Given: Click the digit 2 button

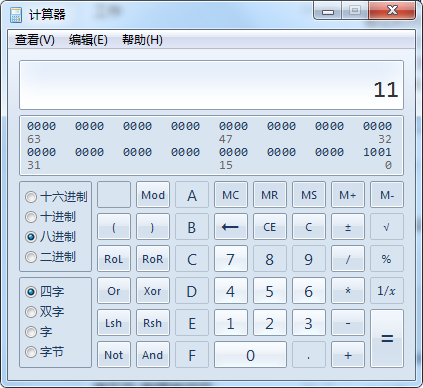Looking at the screenshot, I should (270, 323).
